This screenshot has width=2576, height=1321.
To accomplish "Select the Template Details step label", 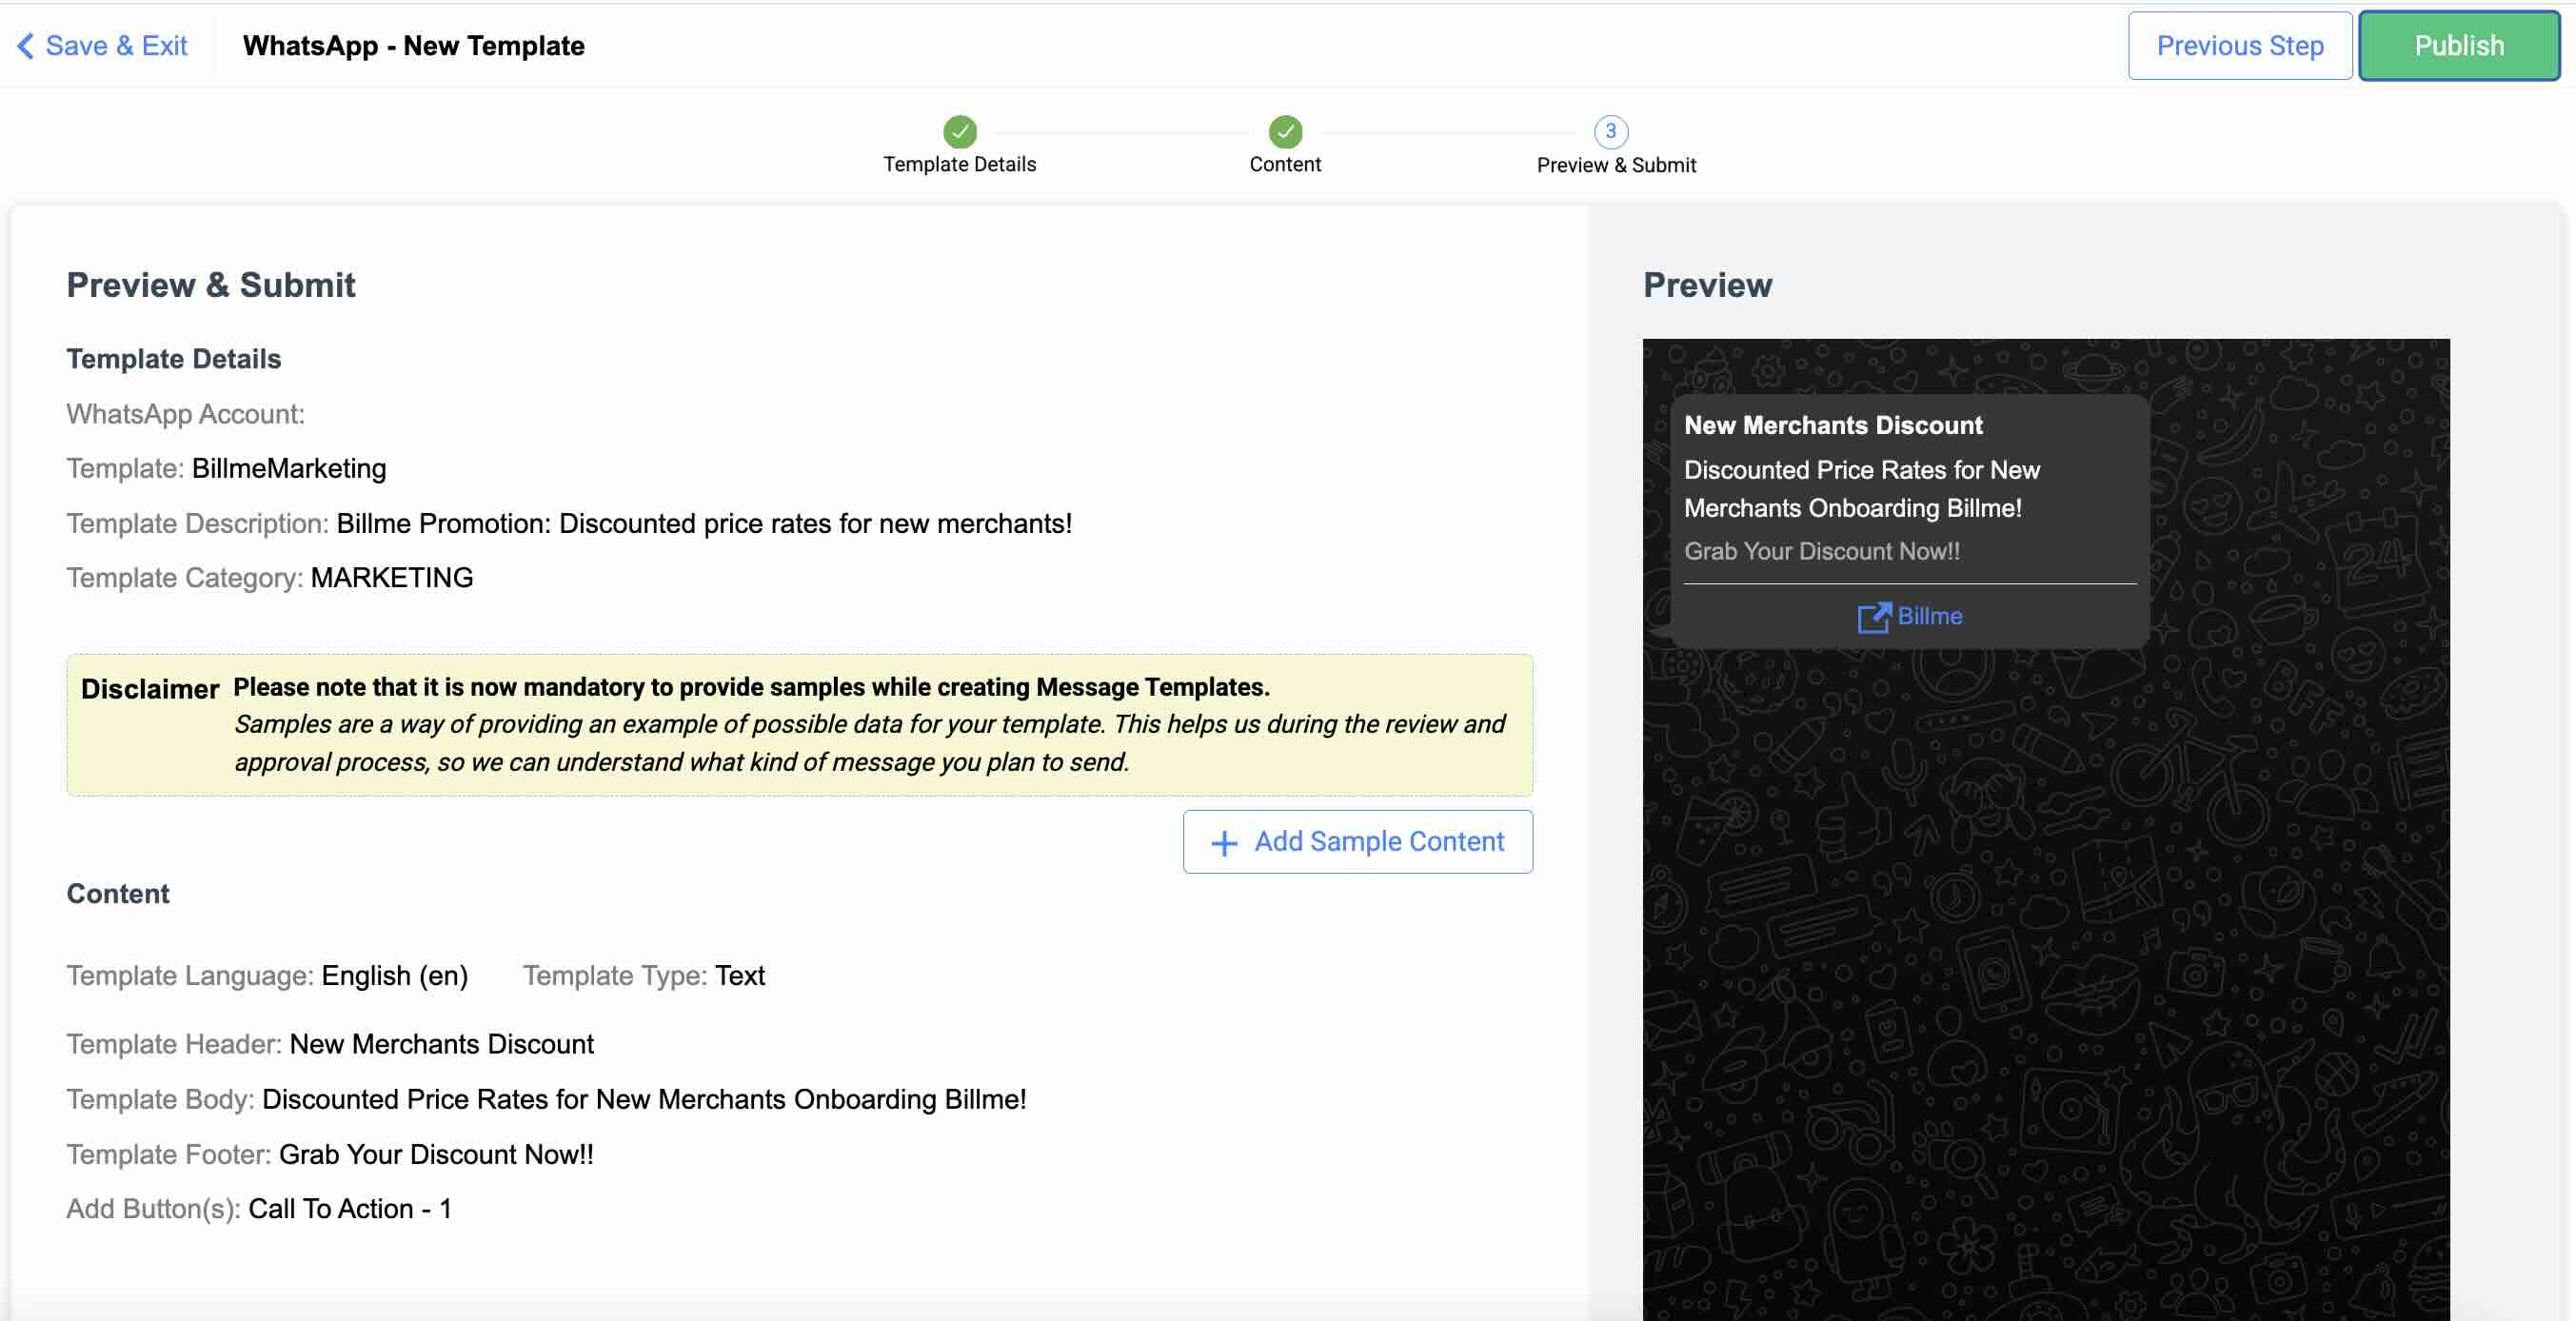I will [x=959, y=164].
